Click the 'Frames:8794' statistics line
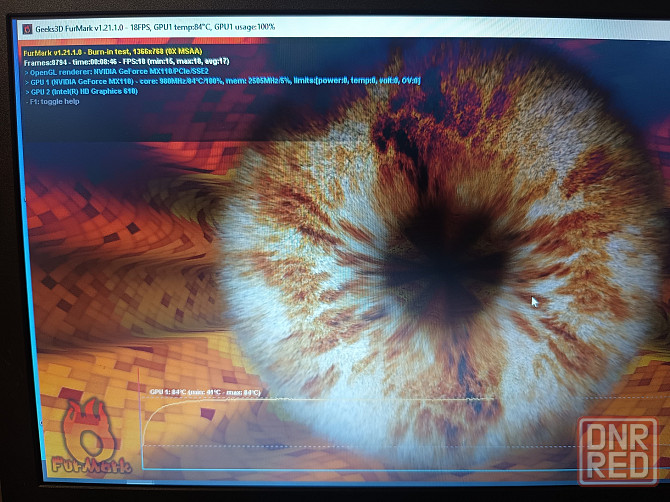This screenshot has height=502, width=670. tap(126, 62)
